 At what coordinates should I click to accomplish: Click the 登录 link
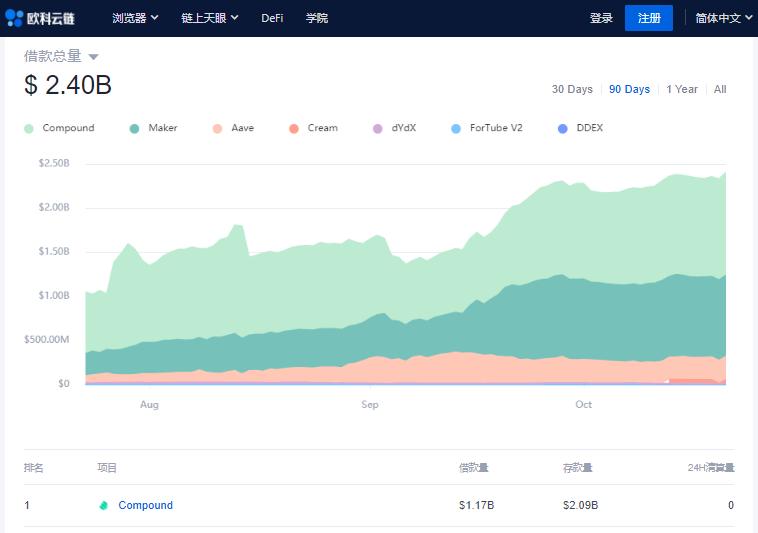point(601,18)
